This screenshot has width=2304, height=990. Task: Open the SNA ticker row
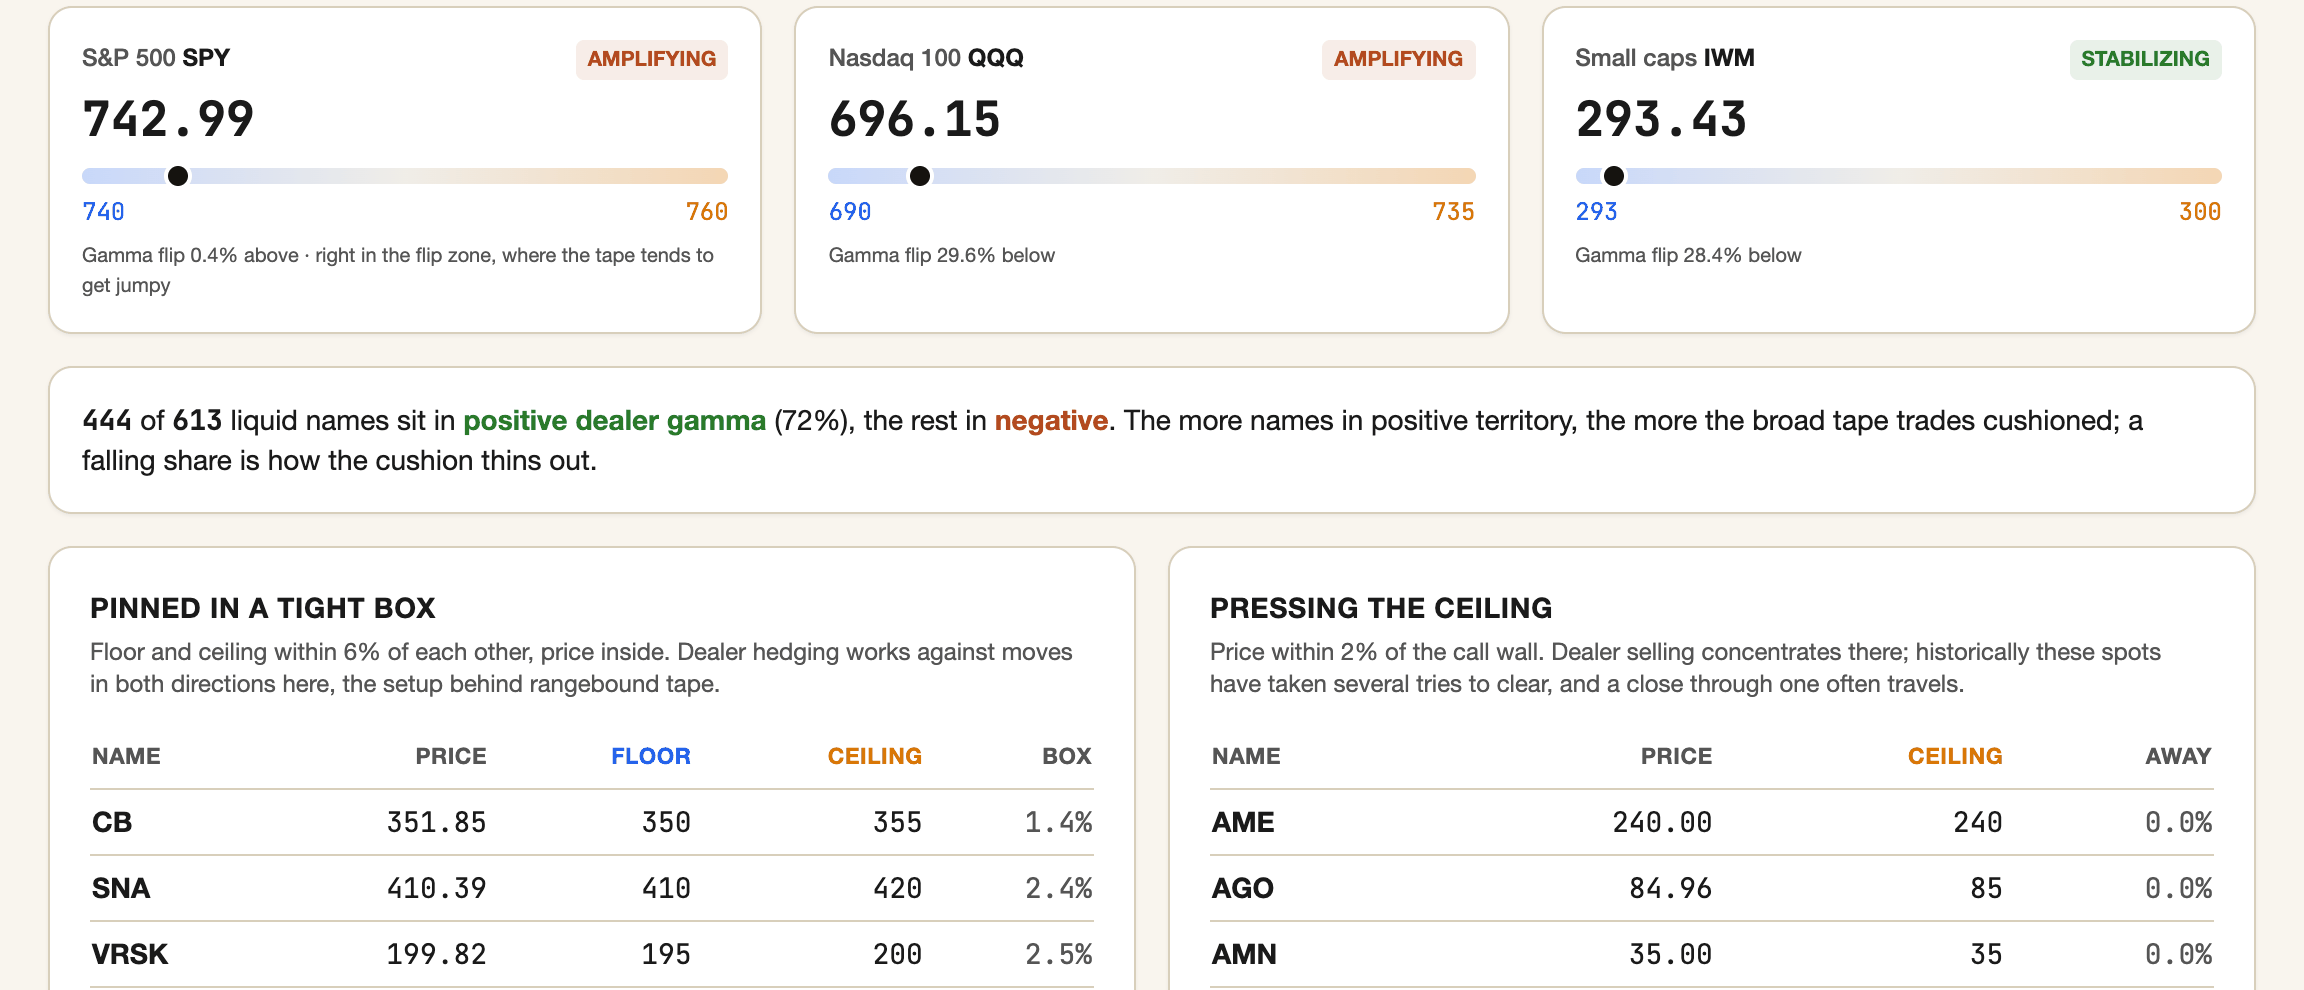pos(592,888)
